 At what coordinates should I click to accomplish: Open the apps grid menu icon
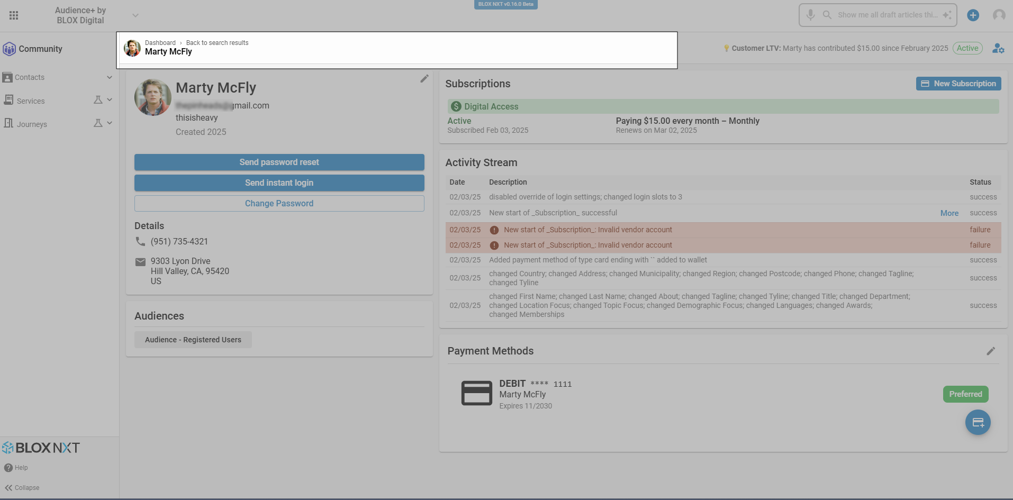coord(14,16)
